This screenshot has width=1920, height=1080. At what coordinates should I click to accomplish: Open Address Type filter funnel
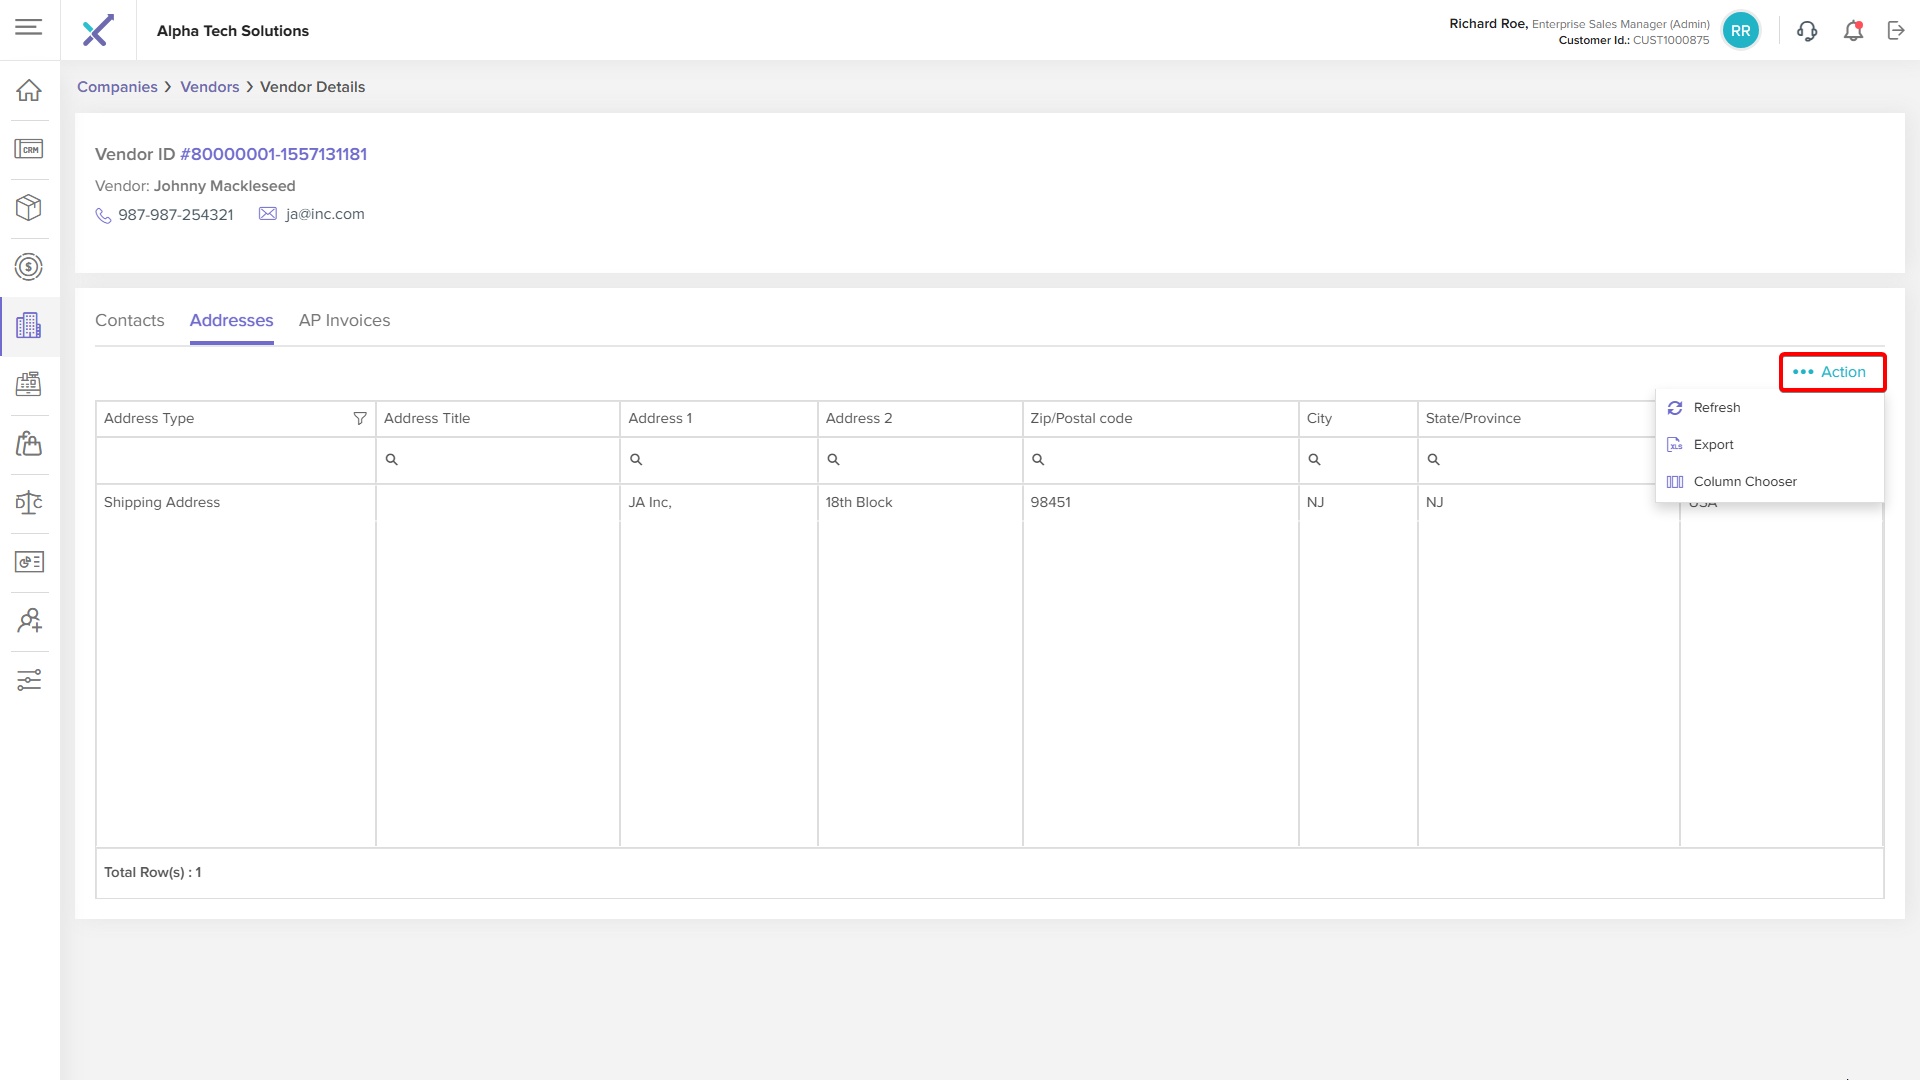coord(360,419)
